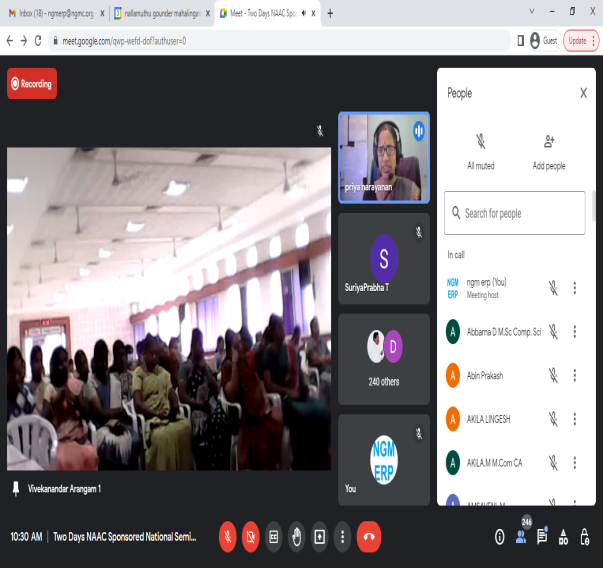This screenshot has height=568, width=603.
Task: Open meeting details info icon
Action: click(500, 537)
